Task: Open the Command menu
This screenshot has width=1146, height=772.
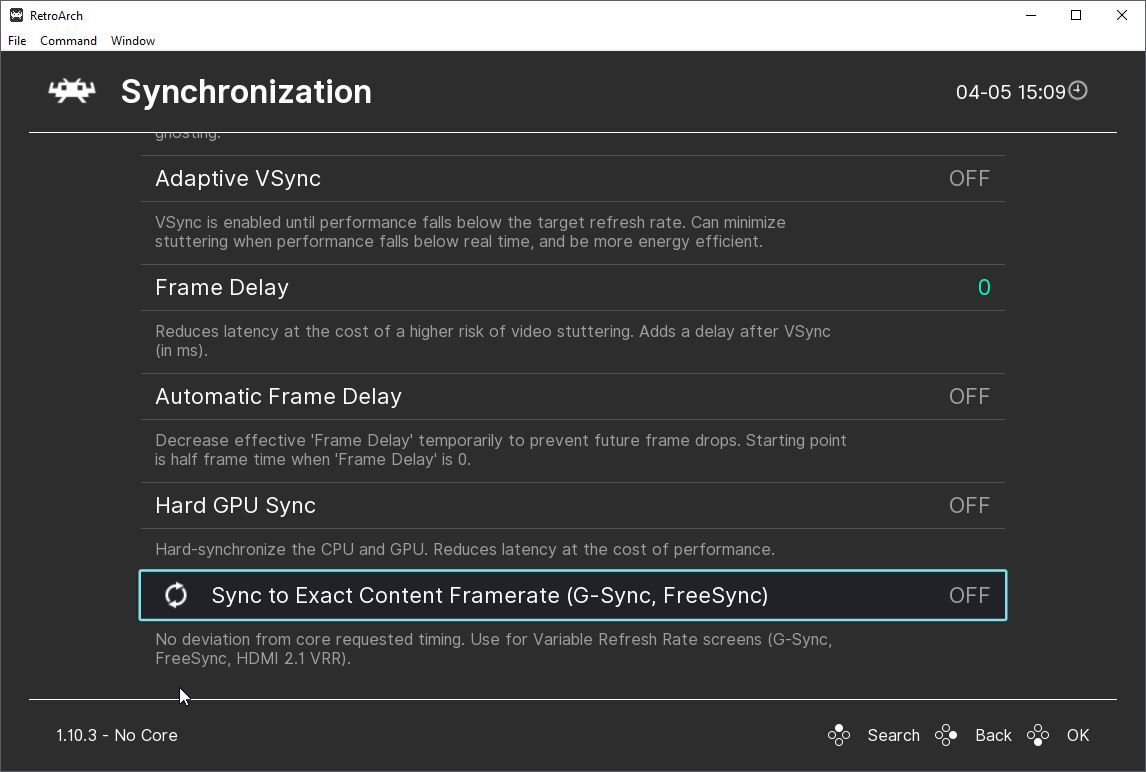Action: coord(68,41)
